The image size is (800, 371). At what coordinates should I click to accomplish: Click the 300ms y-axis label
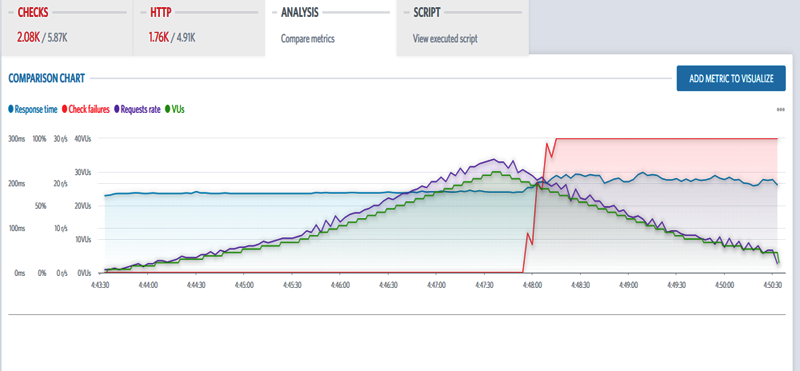(x=17, y=139)
